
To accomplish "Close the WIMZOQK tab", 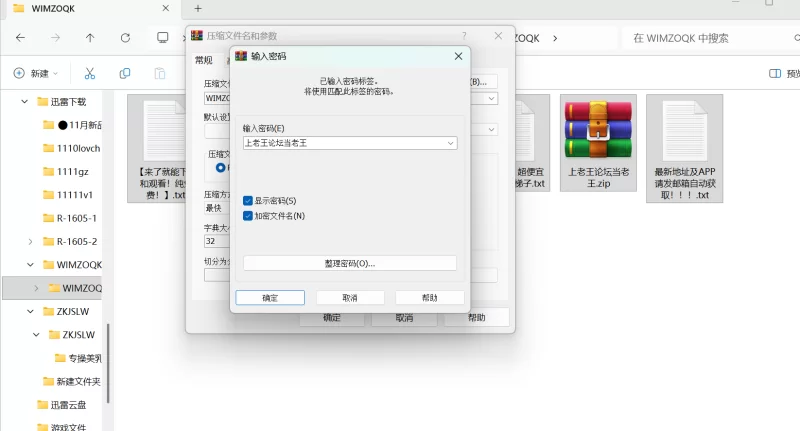I will (166, 8).
